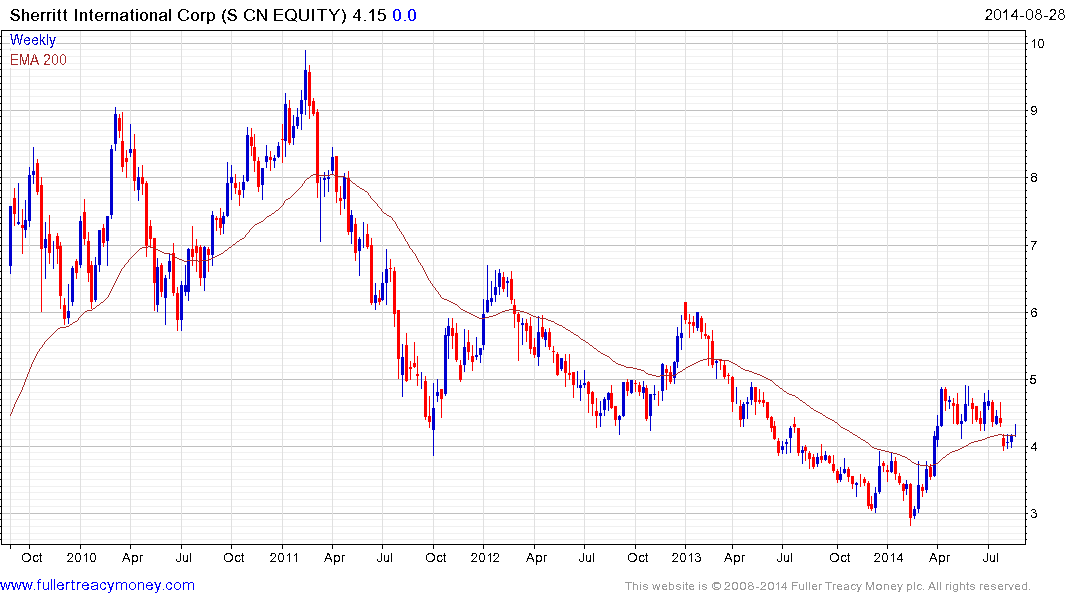Click the 2011 label on the time axis

tap(284, 557)
